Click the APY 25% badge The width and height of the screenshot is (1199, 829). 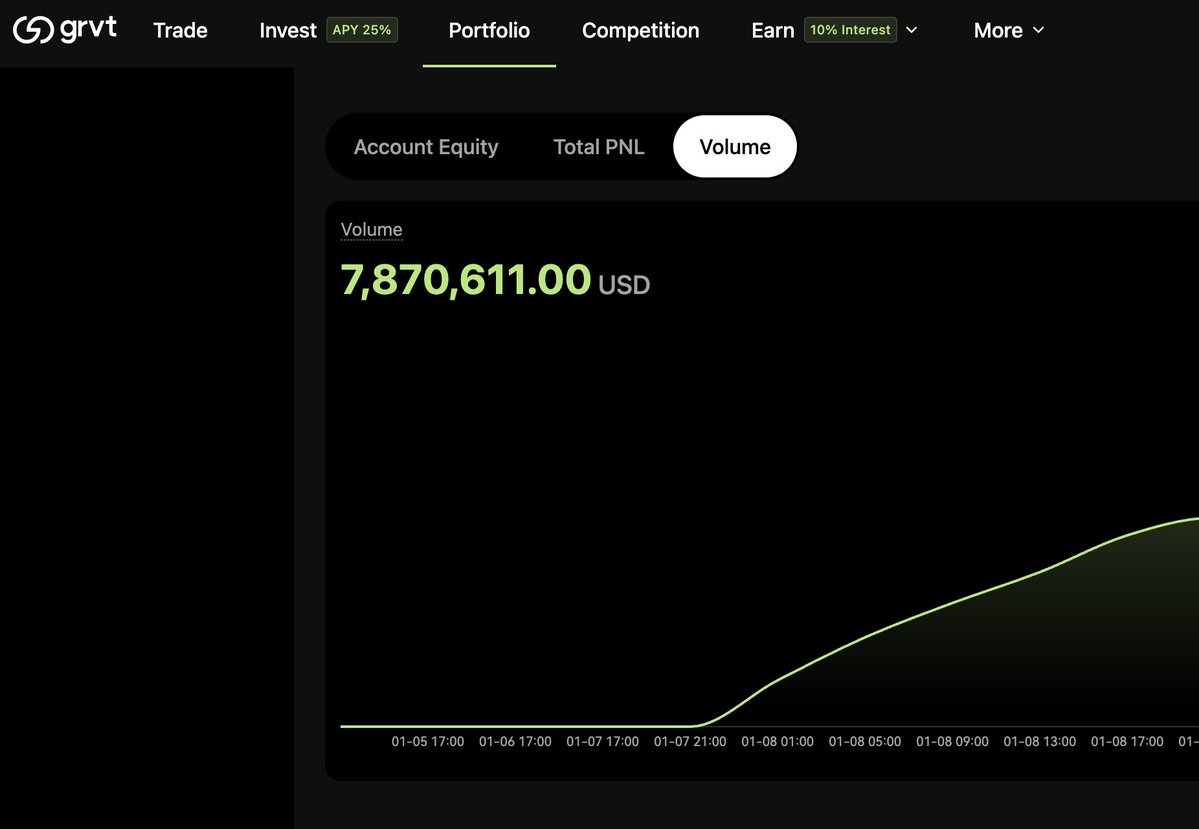(362, 30)
